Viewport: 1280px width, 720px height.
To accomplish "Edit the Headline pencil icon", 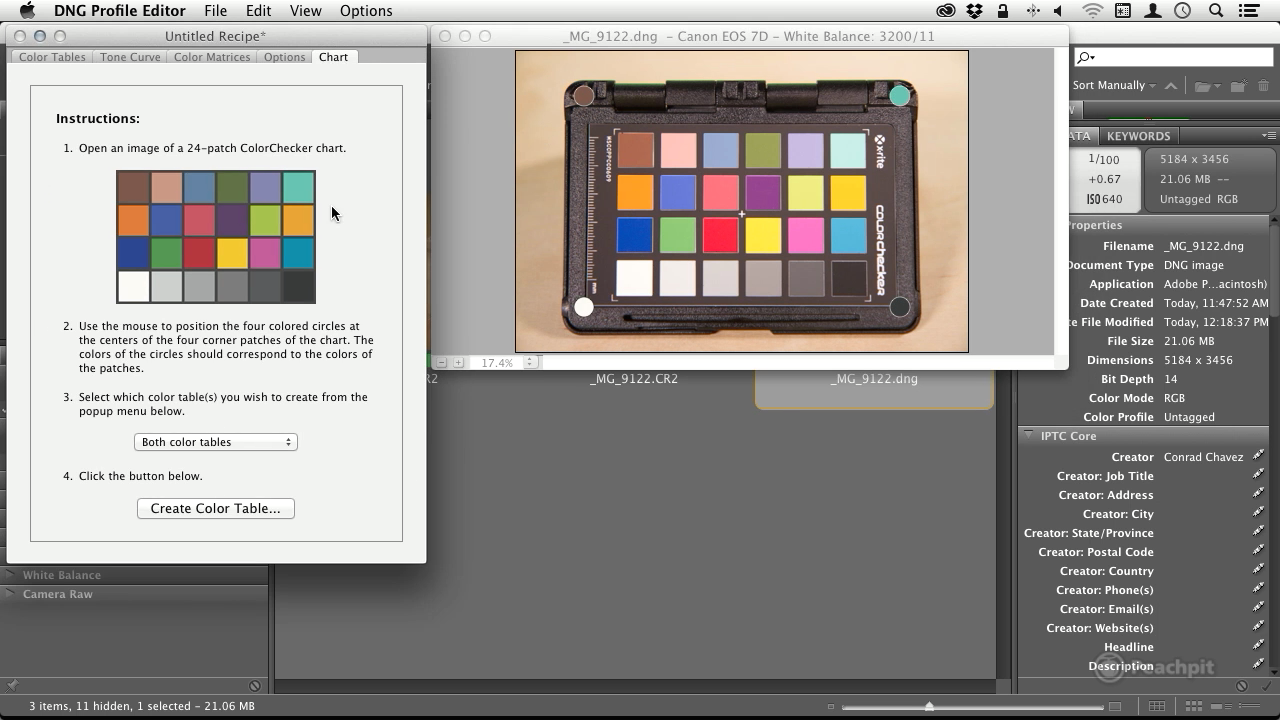I will 1259,646.
